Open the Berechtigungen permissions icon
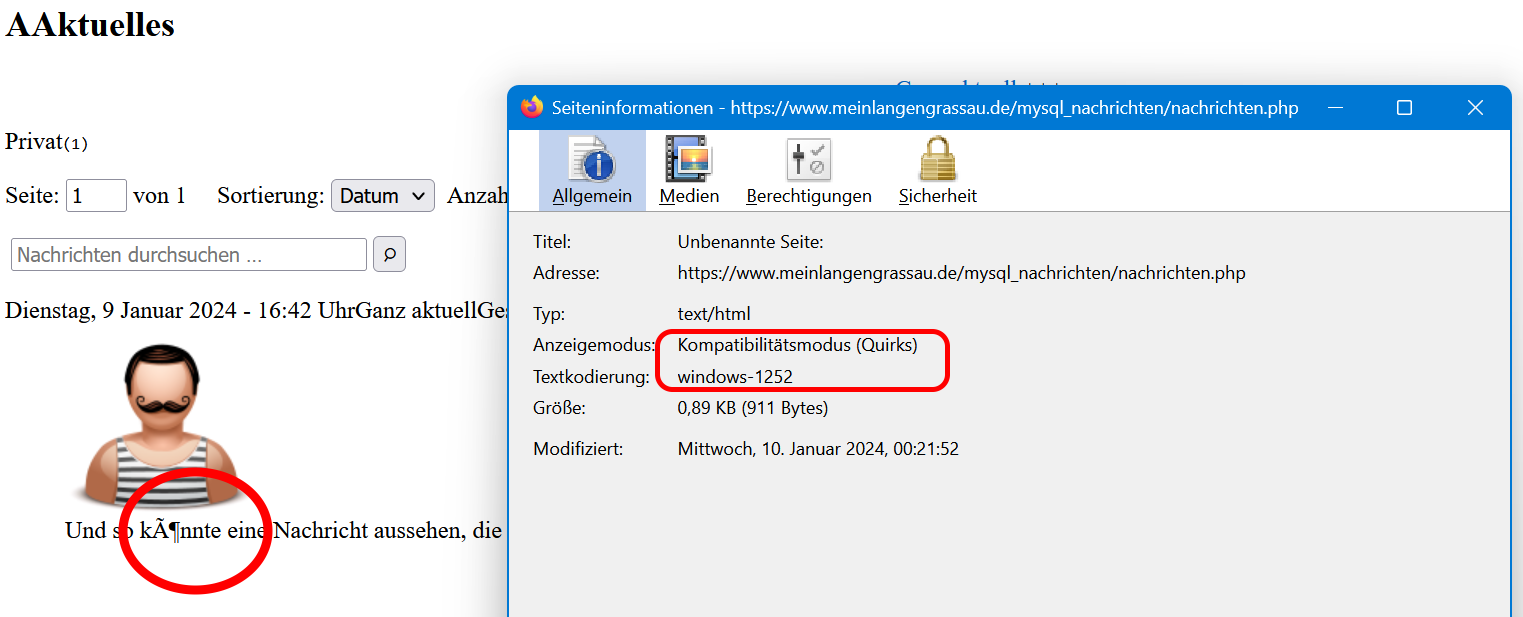This screenshot has width=1523, height=617. 809,161
